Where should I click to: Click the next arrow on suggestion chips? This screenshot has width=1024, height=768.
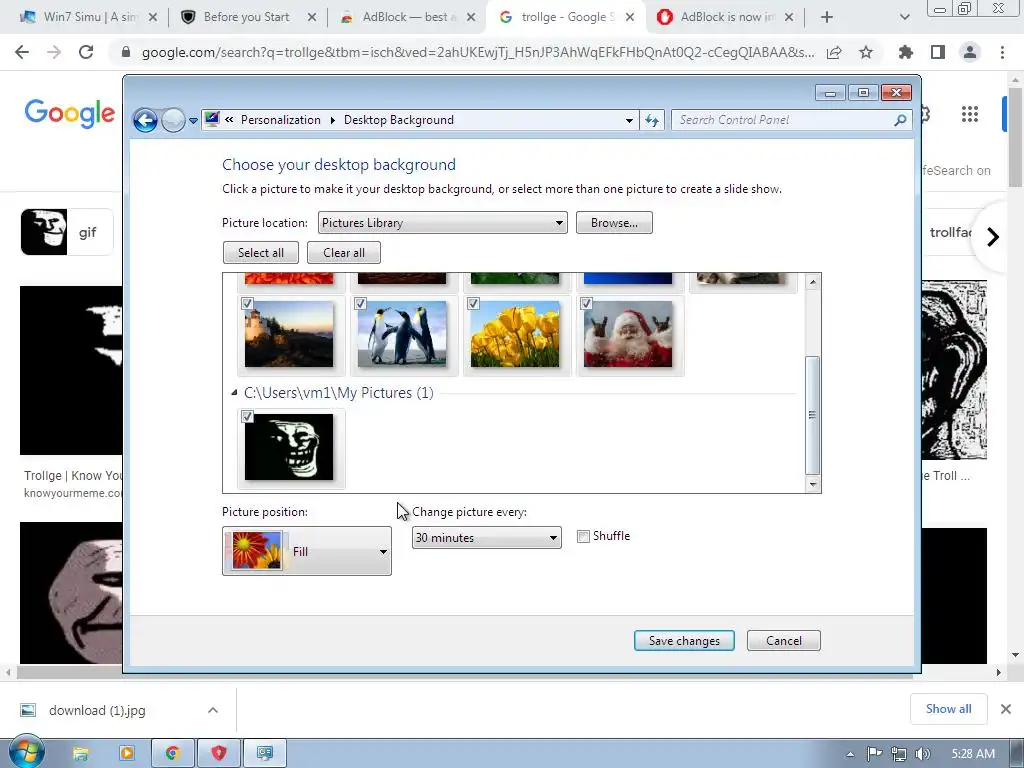coord(993,236)
